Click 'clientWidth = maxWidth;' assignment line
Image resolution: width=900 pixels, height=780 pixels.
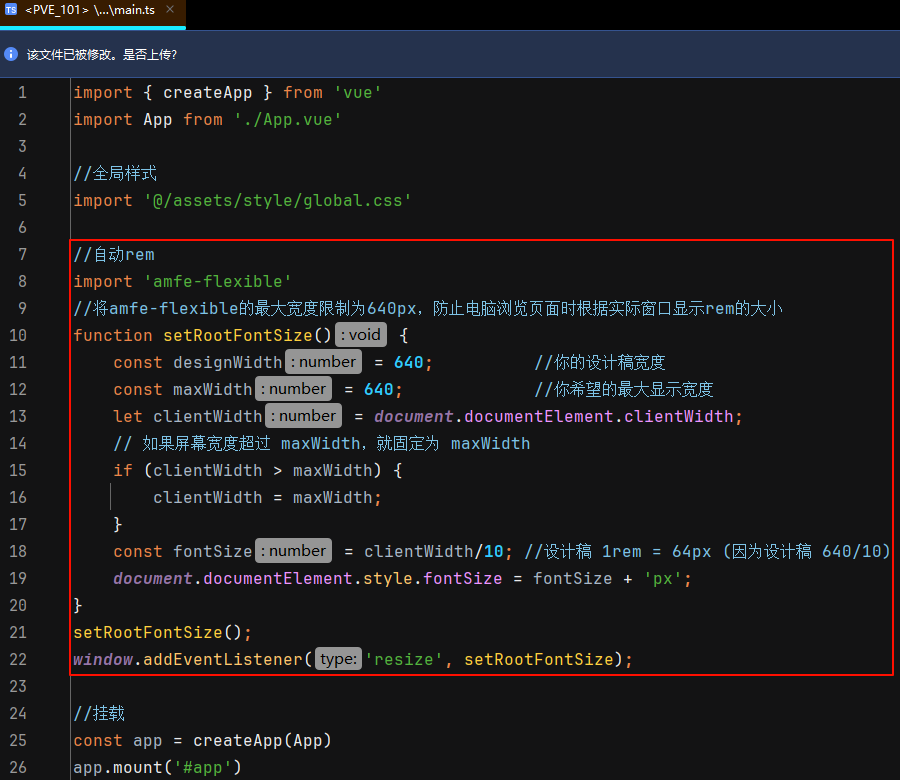click(267, 497)
